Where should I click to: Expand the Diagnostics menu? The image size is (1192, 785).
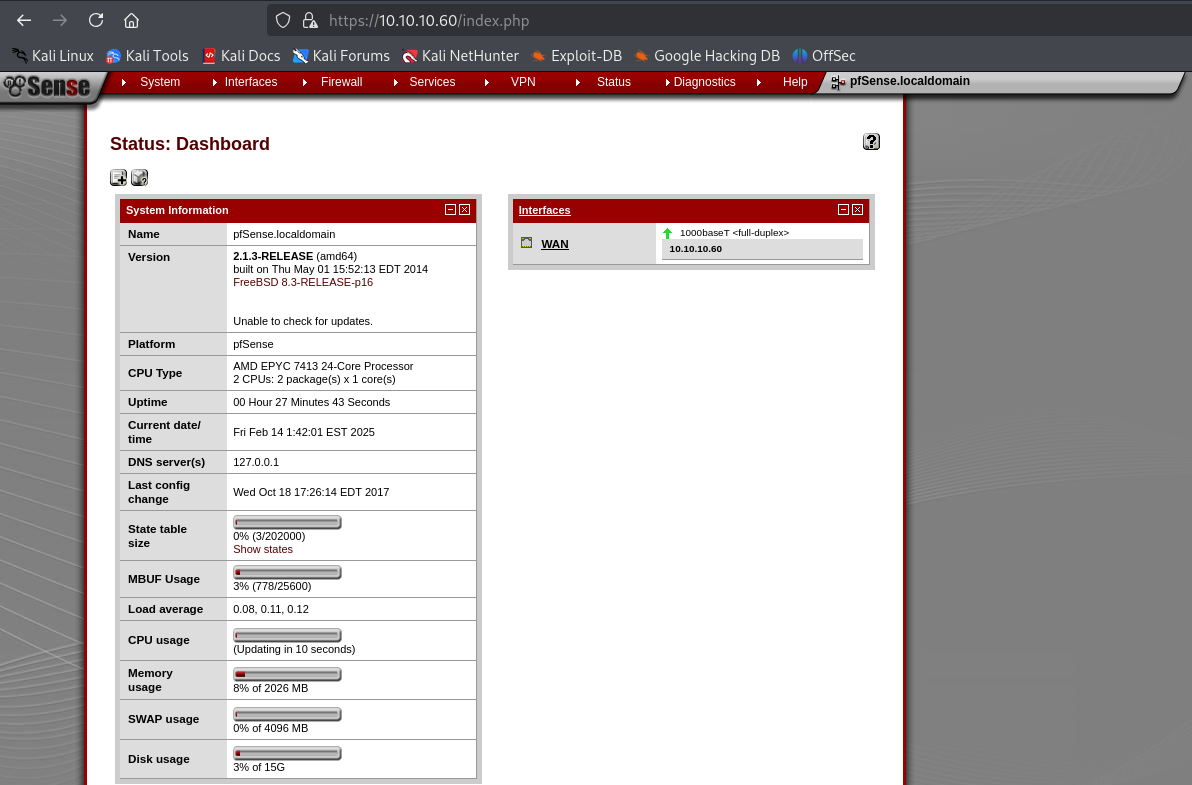704,82
